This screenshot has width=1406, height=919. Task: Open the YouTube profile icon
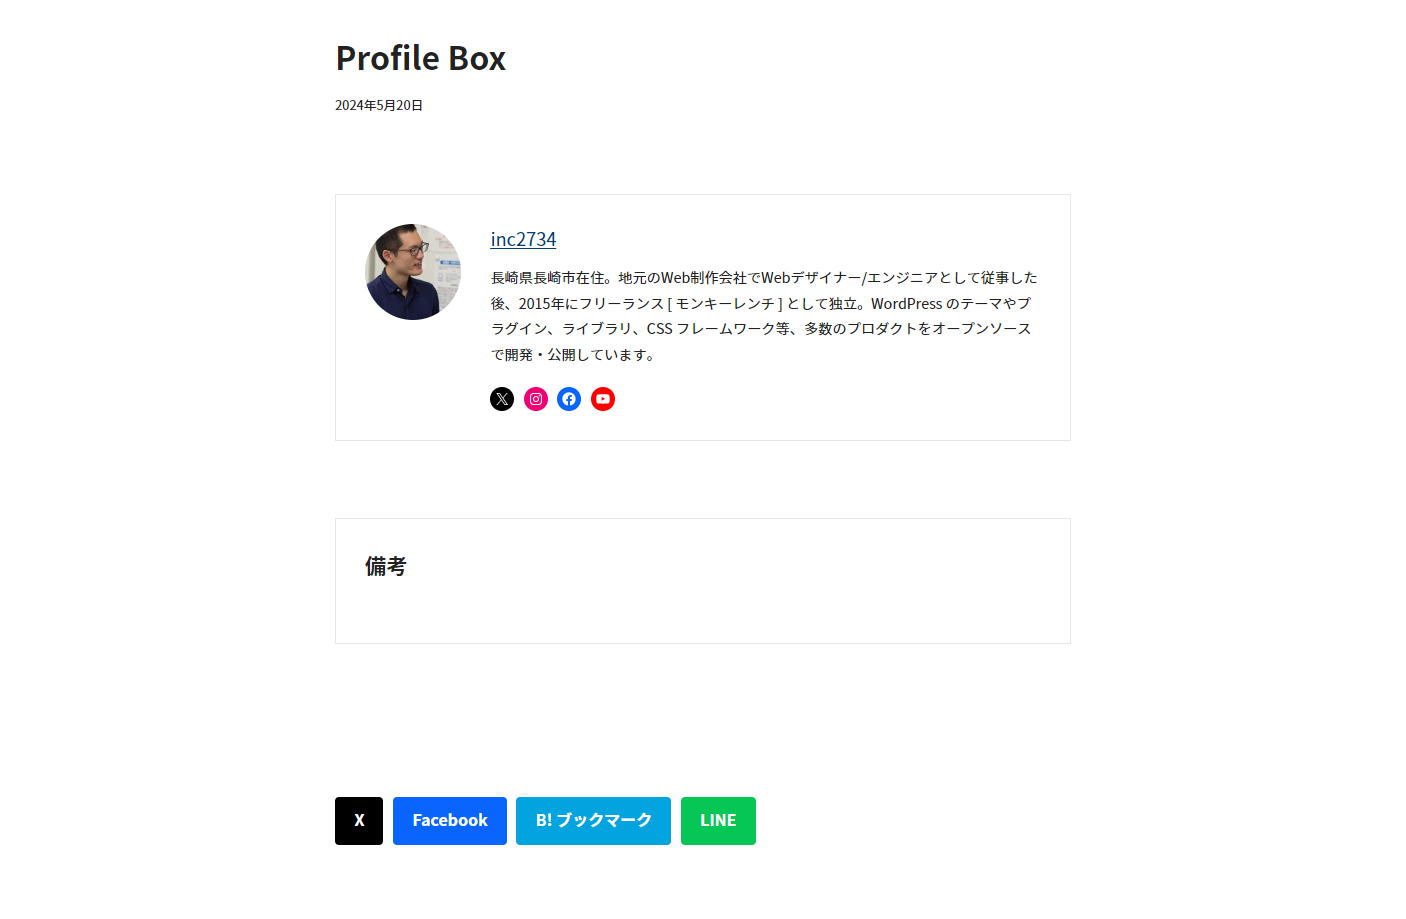tap(603, 399)
